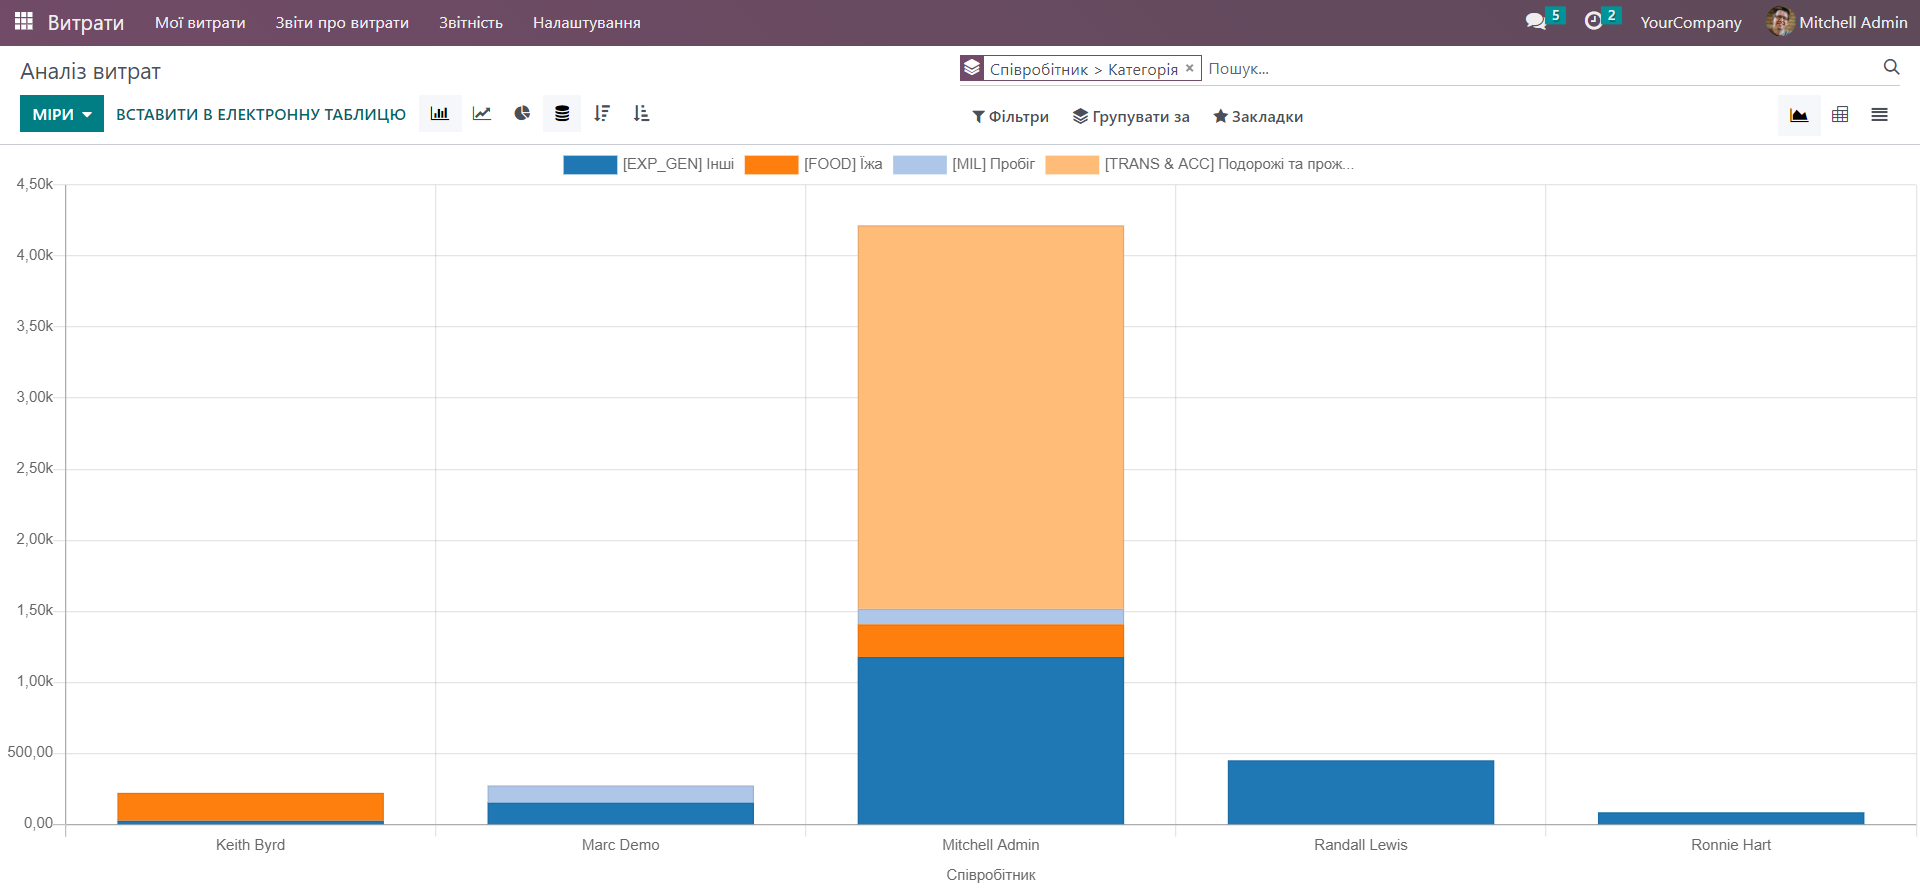Image resolution: width=1920 pixels, height=888 pixels.
Task: Open the Звіти про витрати menu
Action: tap(342, 22)
